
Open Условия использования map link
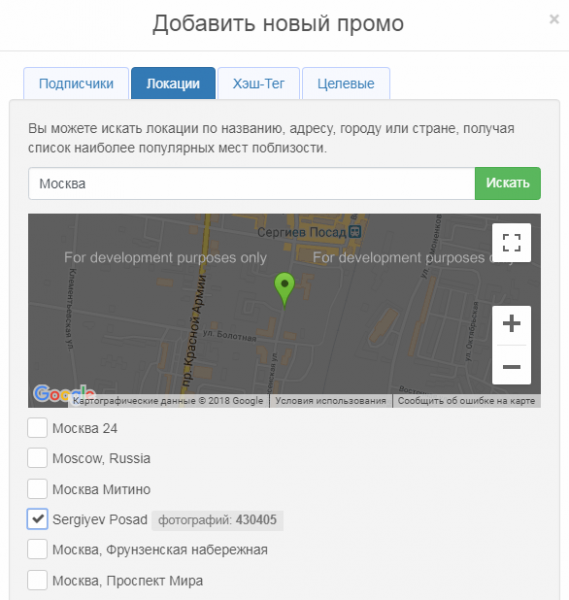331,401
